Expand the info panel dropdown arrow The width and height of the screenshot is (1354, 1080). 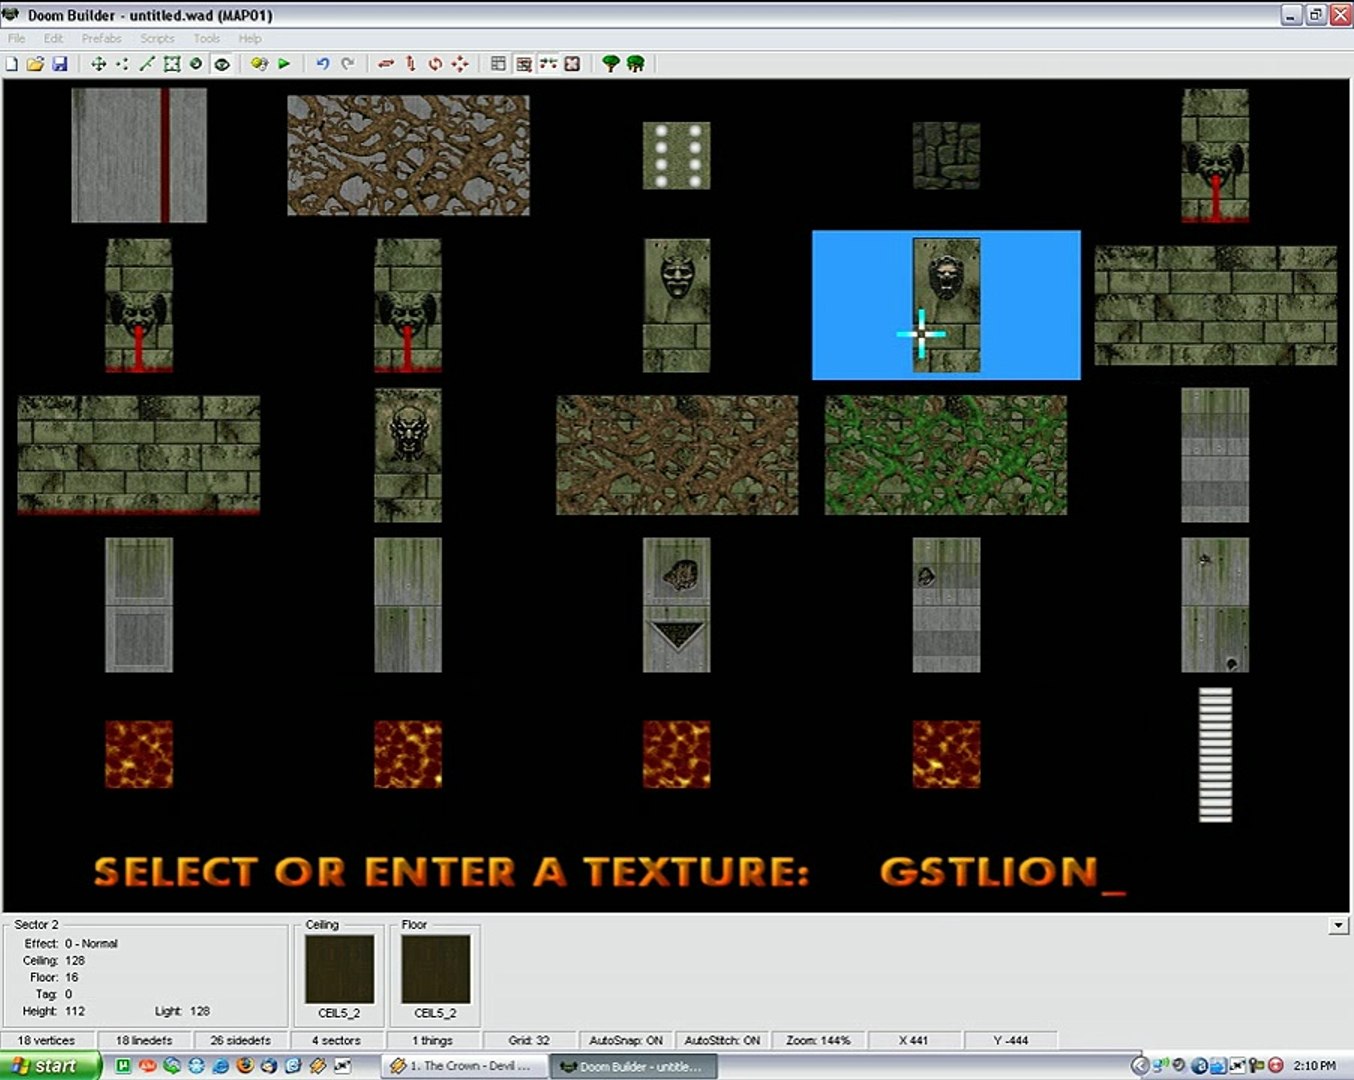[x=1338, y=926]
